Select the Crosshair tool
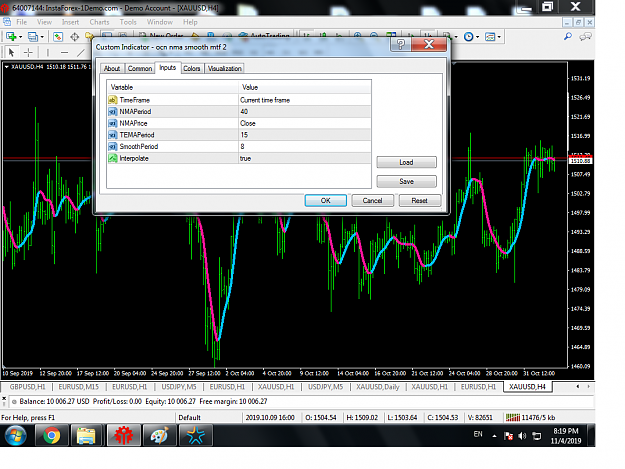This screenshot has height=469, width=625. tap(28, 52)
